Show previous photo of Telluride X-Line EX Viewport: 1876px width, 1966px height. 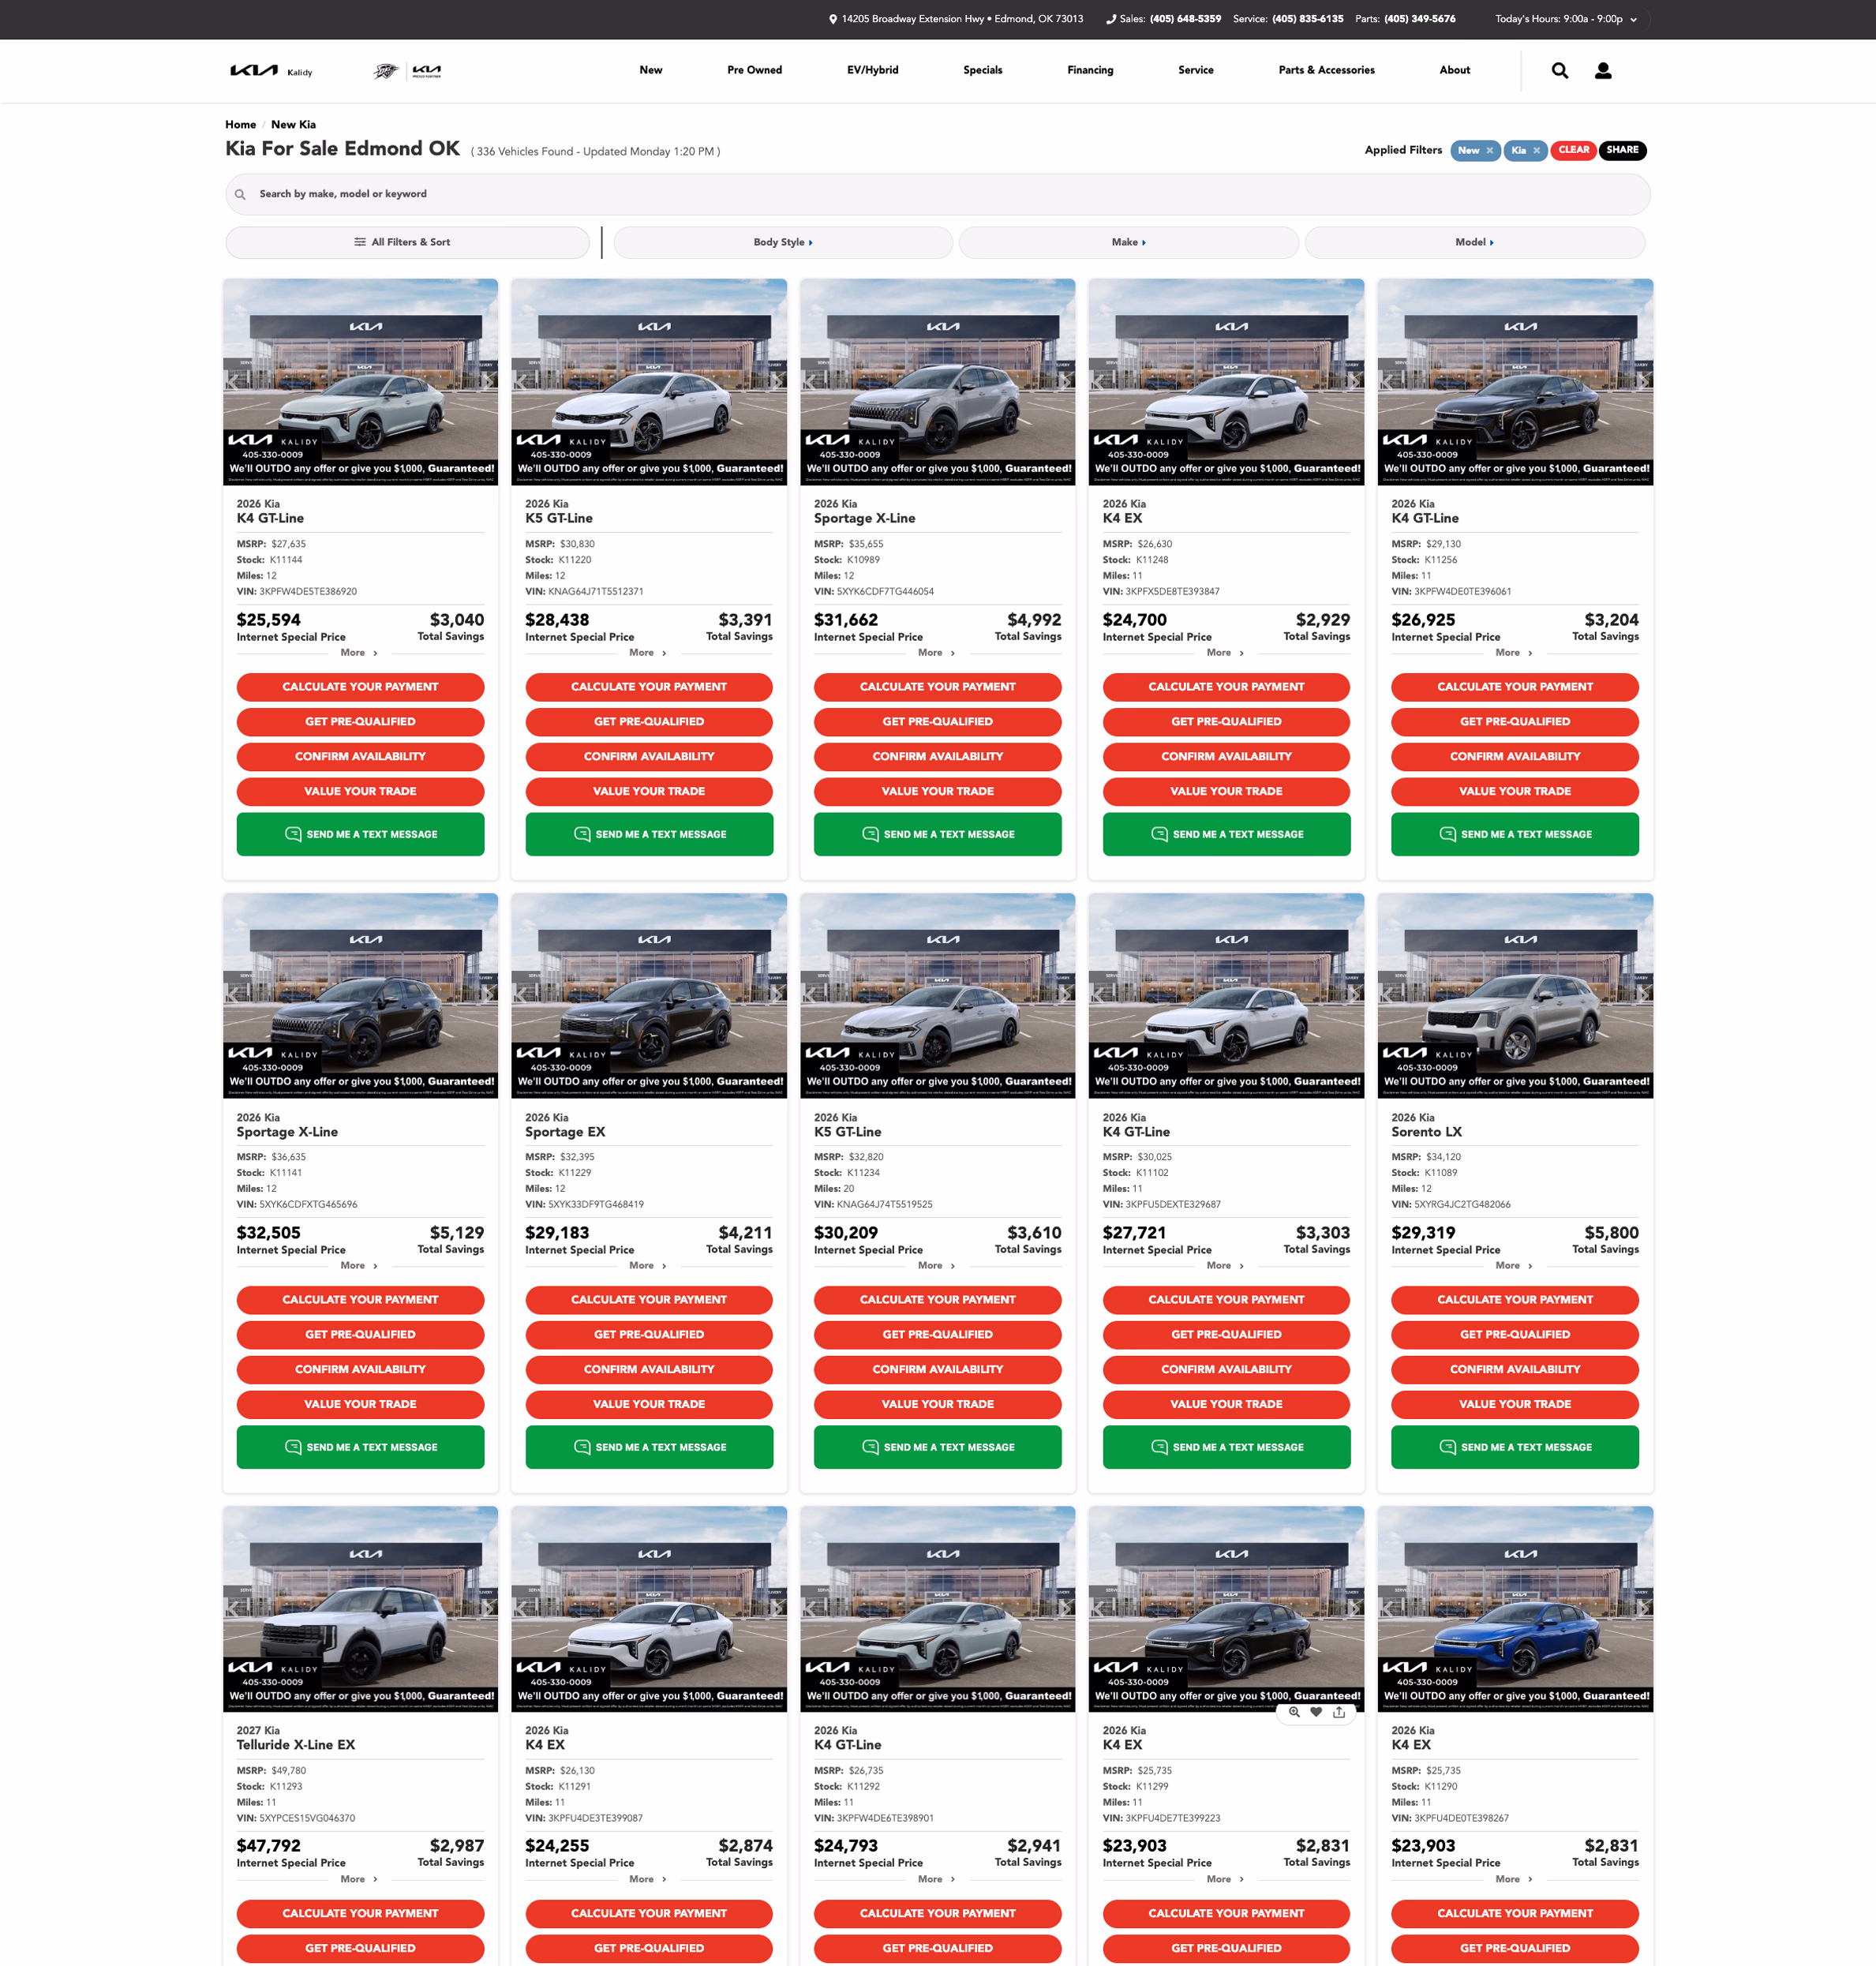pos(234,1608)
